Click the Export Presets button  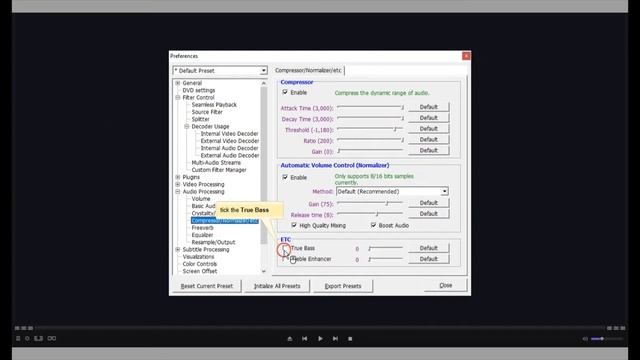click(x=343, y=286)
